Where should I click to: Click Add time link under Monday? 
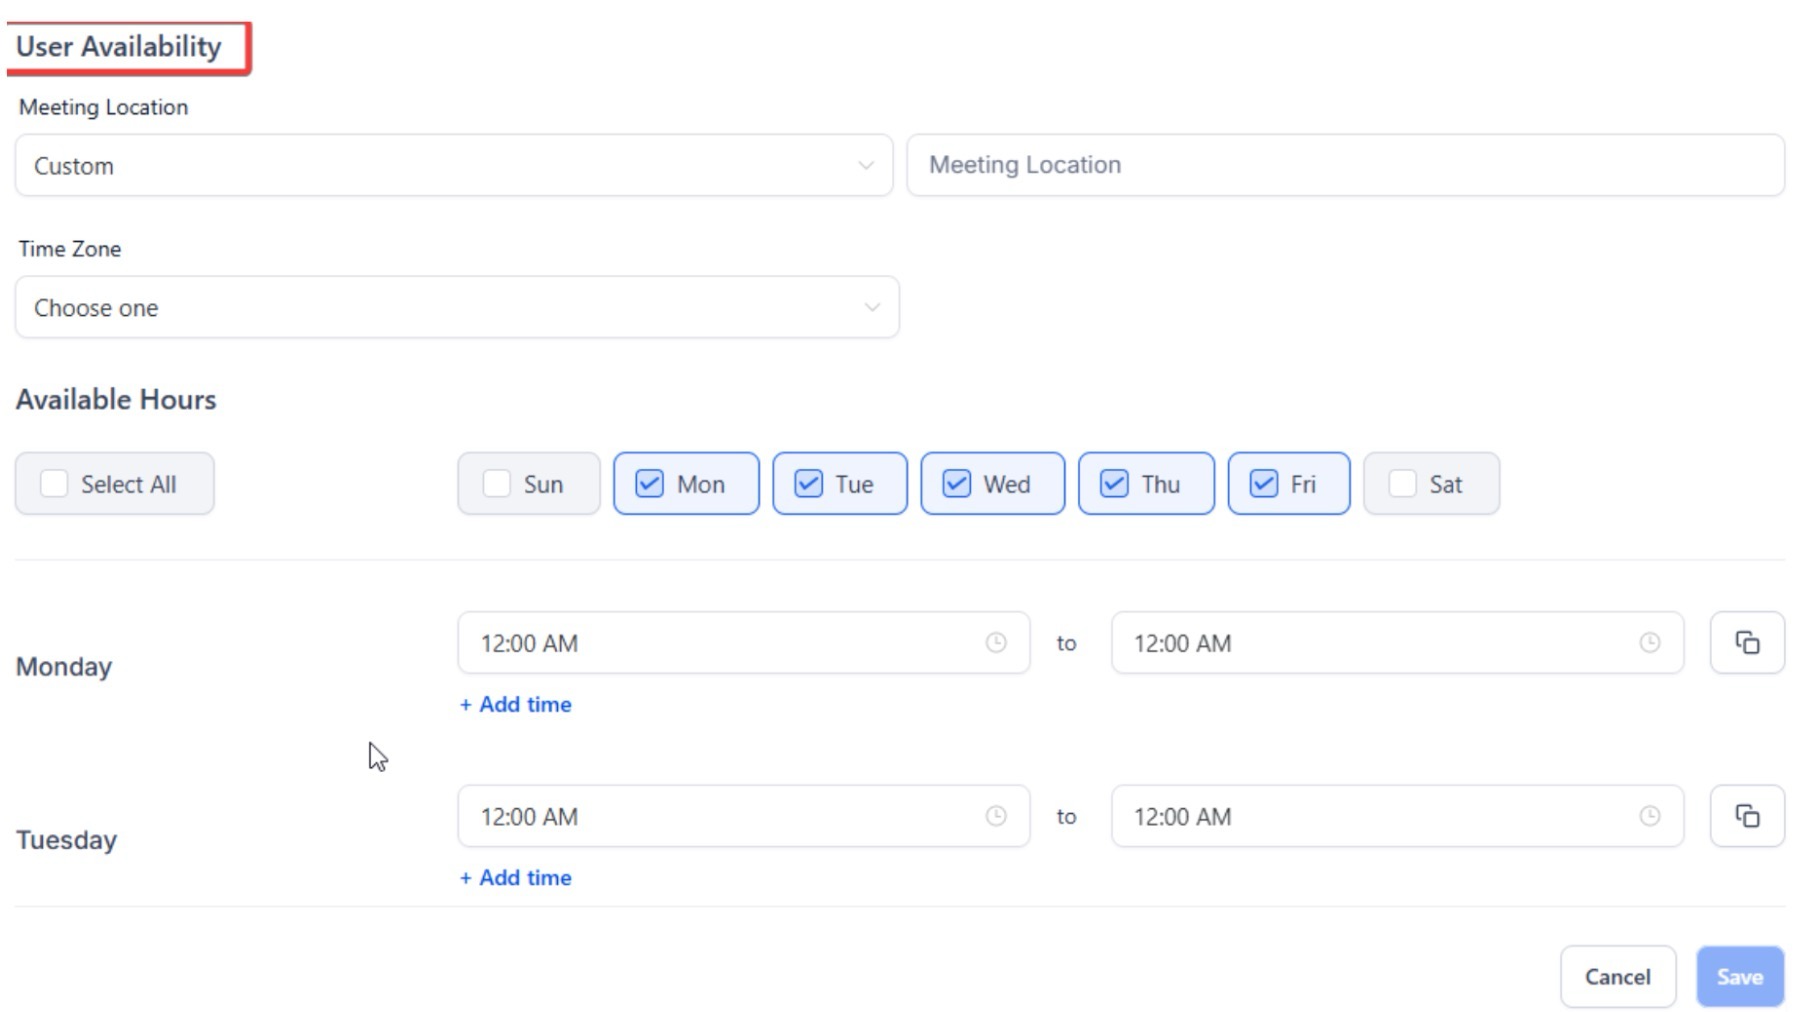pos(516,704)
